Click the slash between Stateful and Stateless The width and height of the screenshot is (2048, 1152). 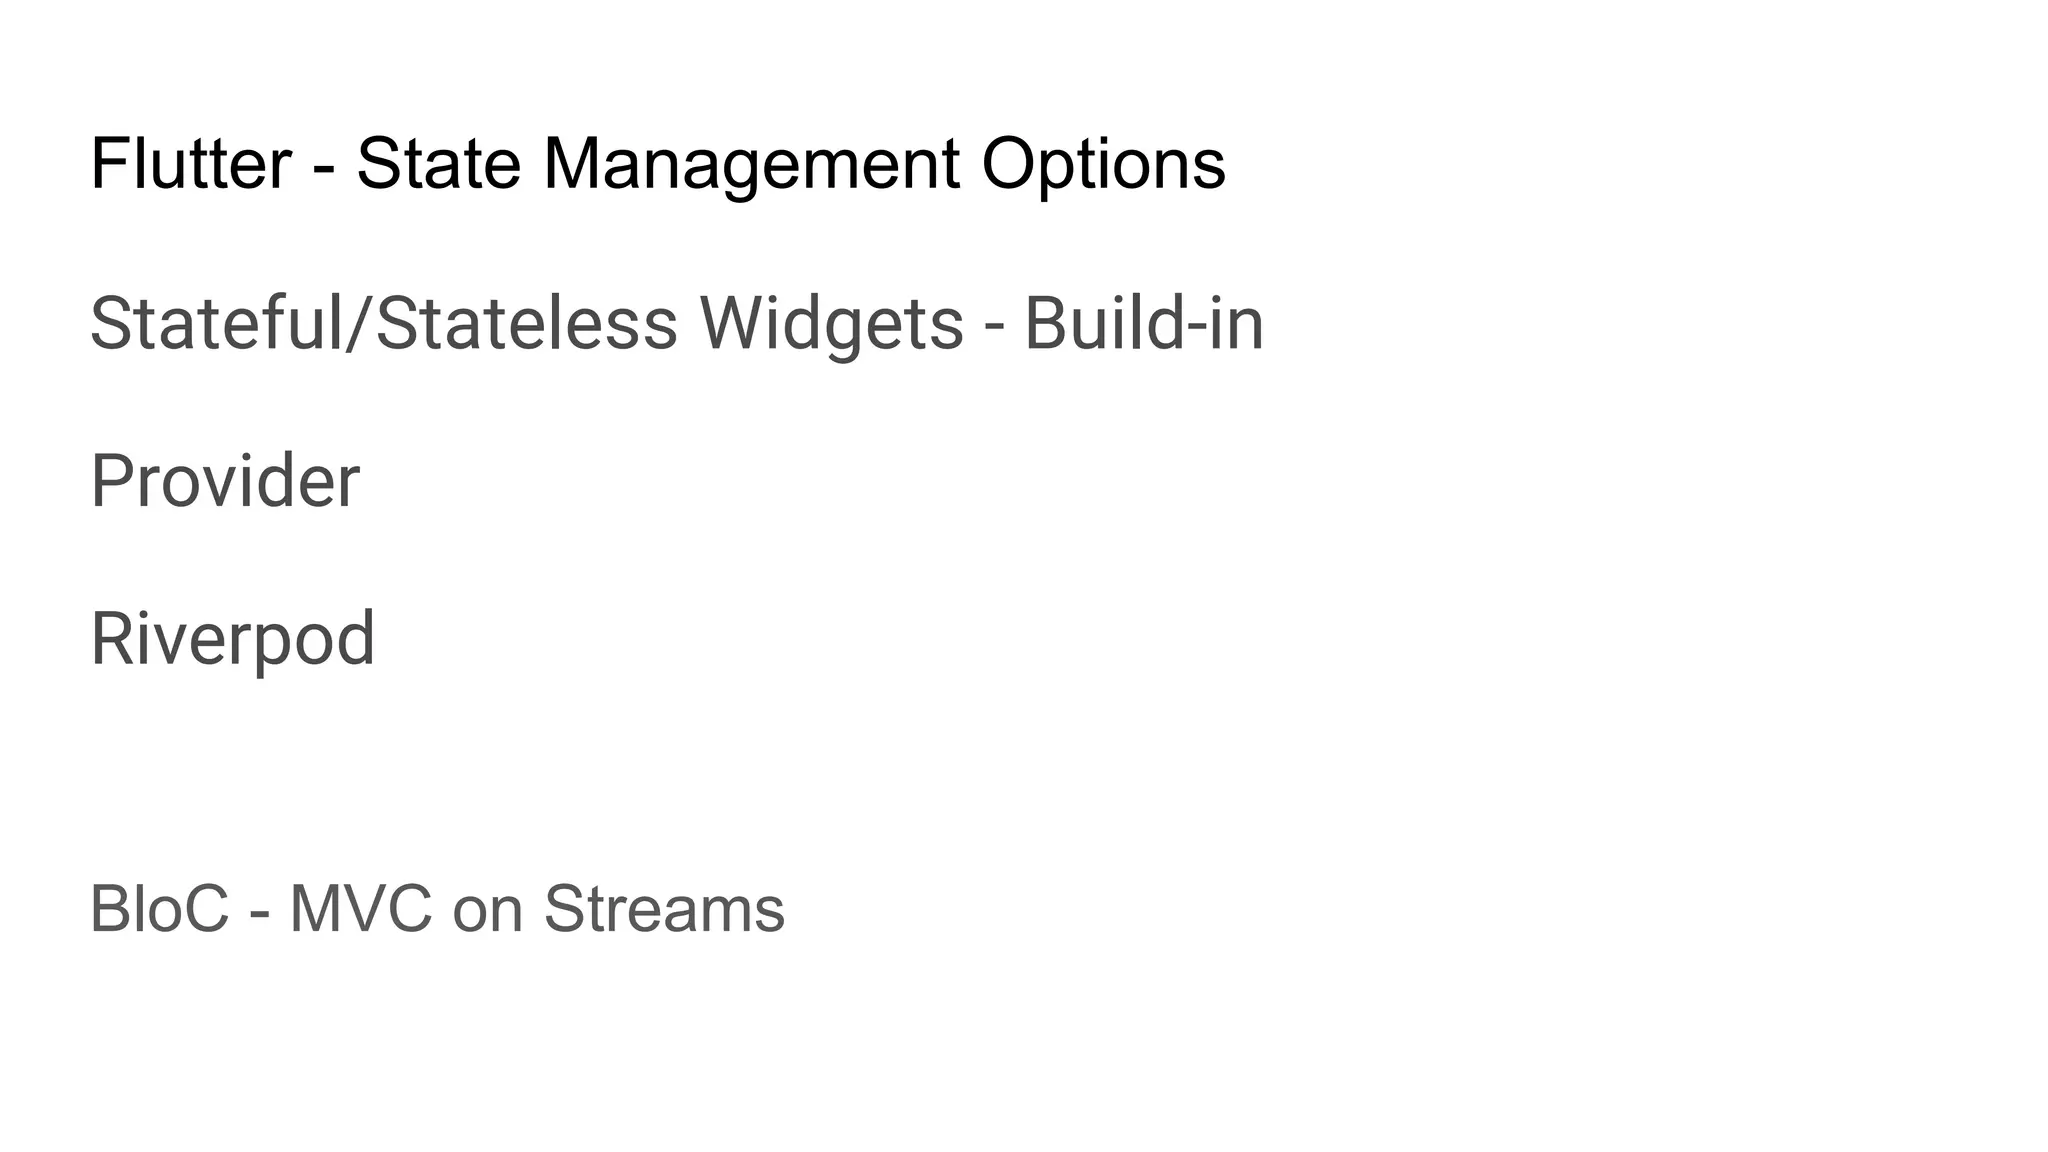click(360, 323)
